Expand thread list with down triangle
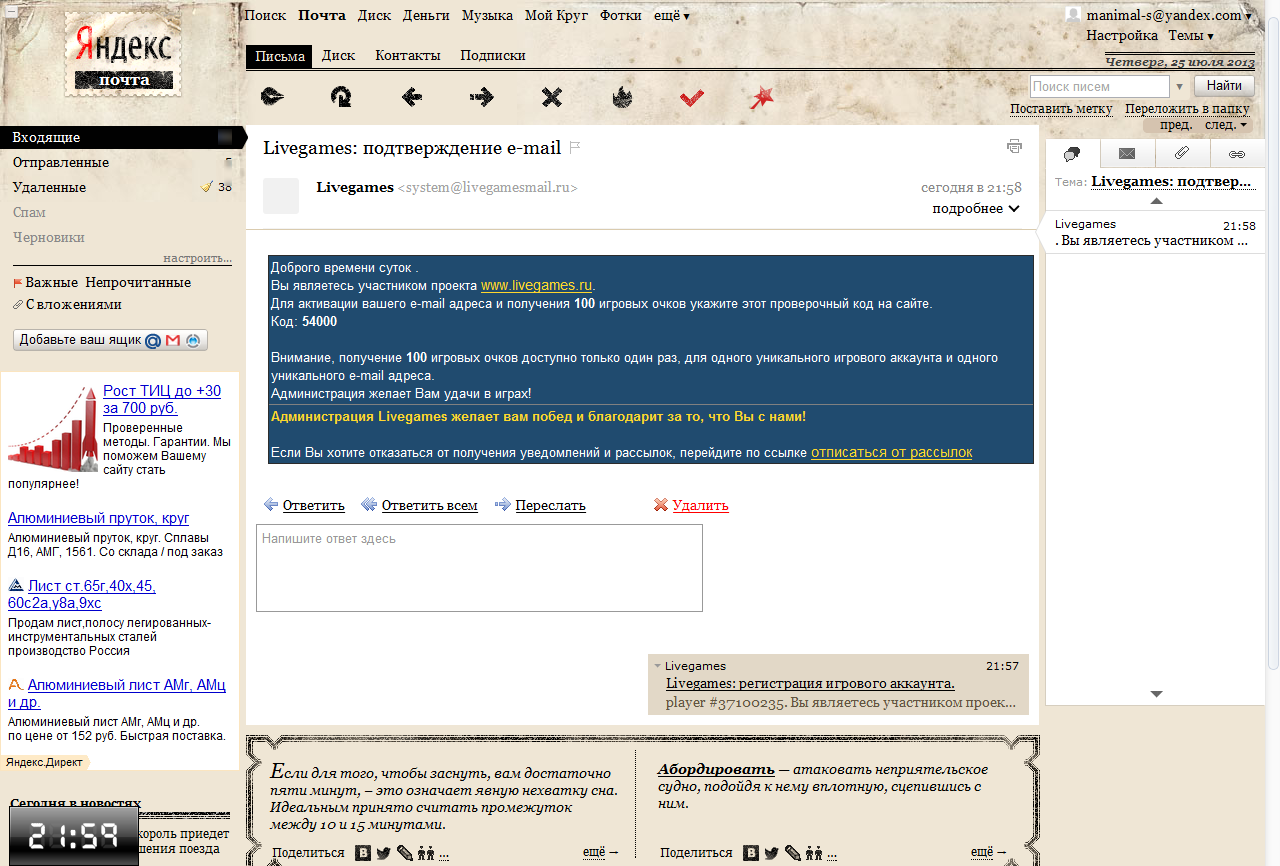This screenshot has height=866, width=1280. pyautogui.click(x=1157, y=694)
